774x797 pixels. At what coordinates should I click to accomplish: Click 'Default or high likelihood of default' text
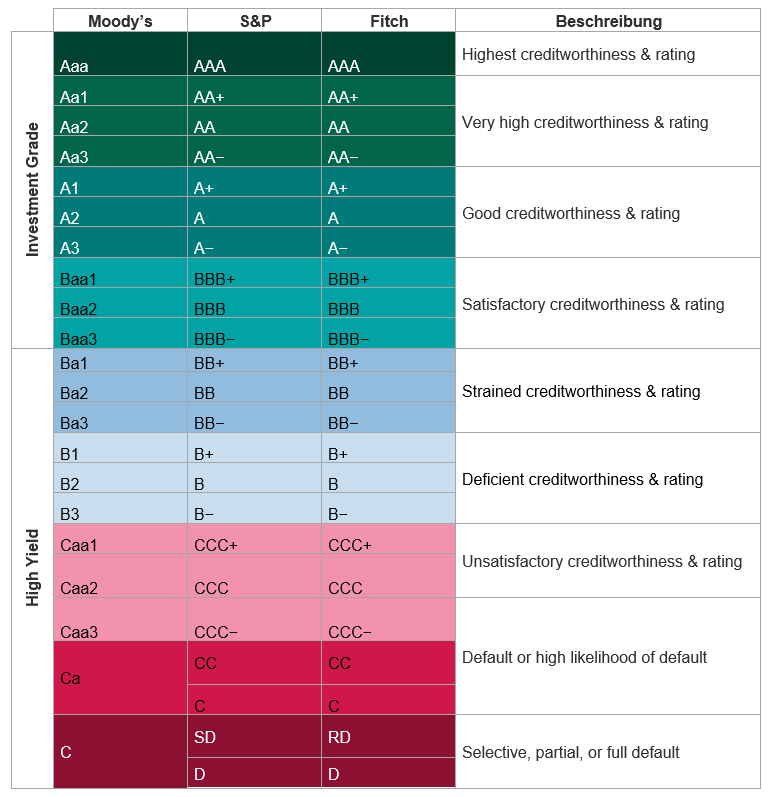pos(584,657)
